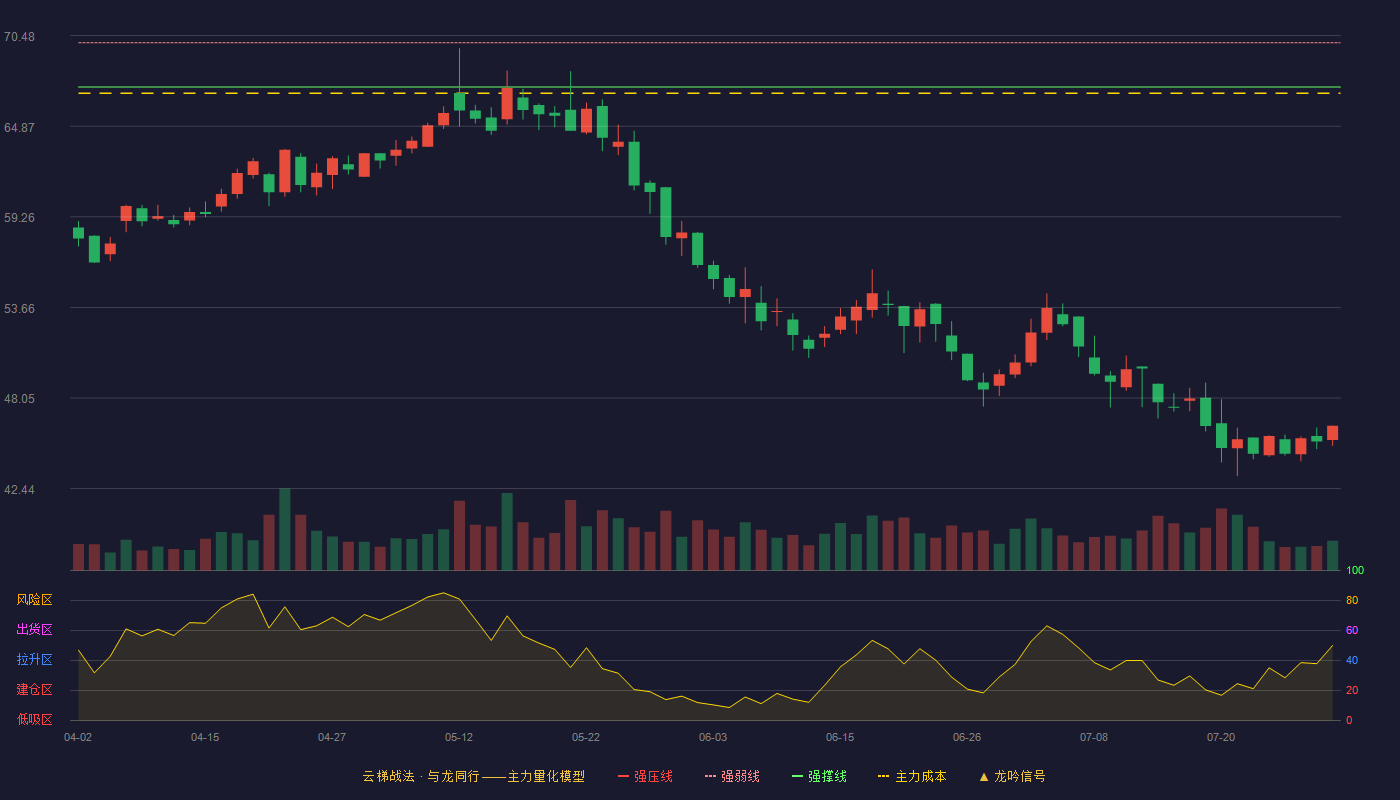1400x800 pixels.
Task: Toggle the 强撑线 legend entry
Action: pyautogui.click(x=819, y=776)
